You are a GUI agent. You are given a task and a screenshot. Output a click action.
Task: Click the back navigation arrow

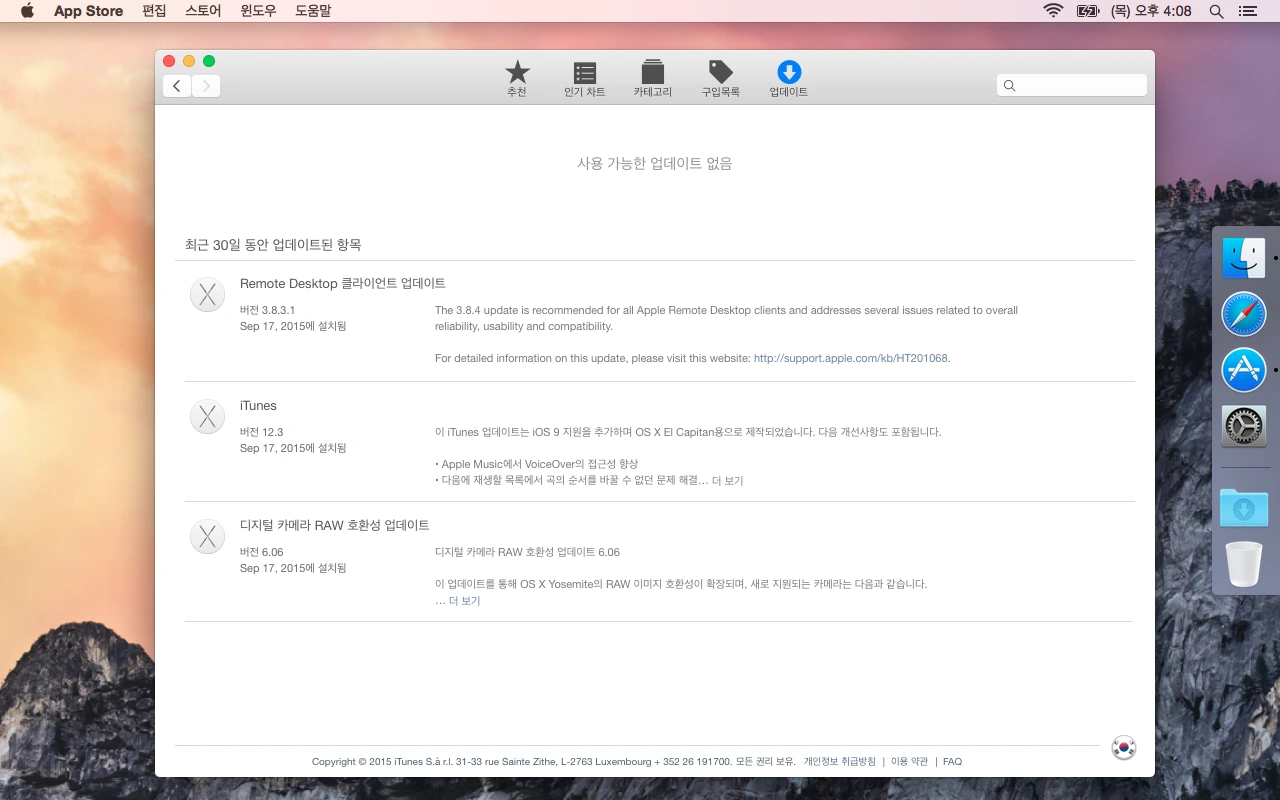(x=176, y=85)
